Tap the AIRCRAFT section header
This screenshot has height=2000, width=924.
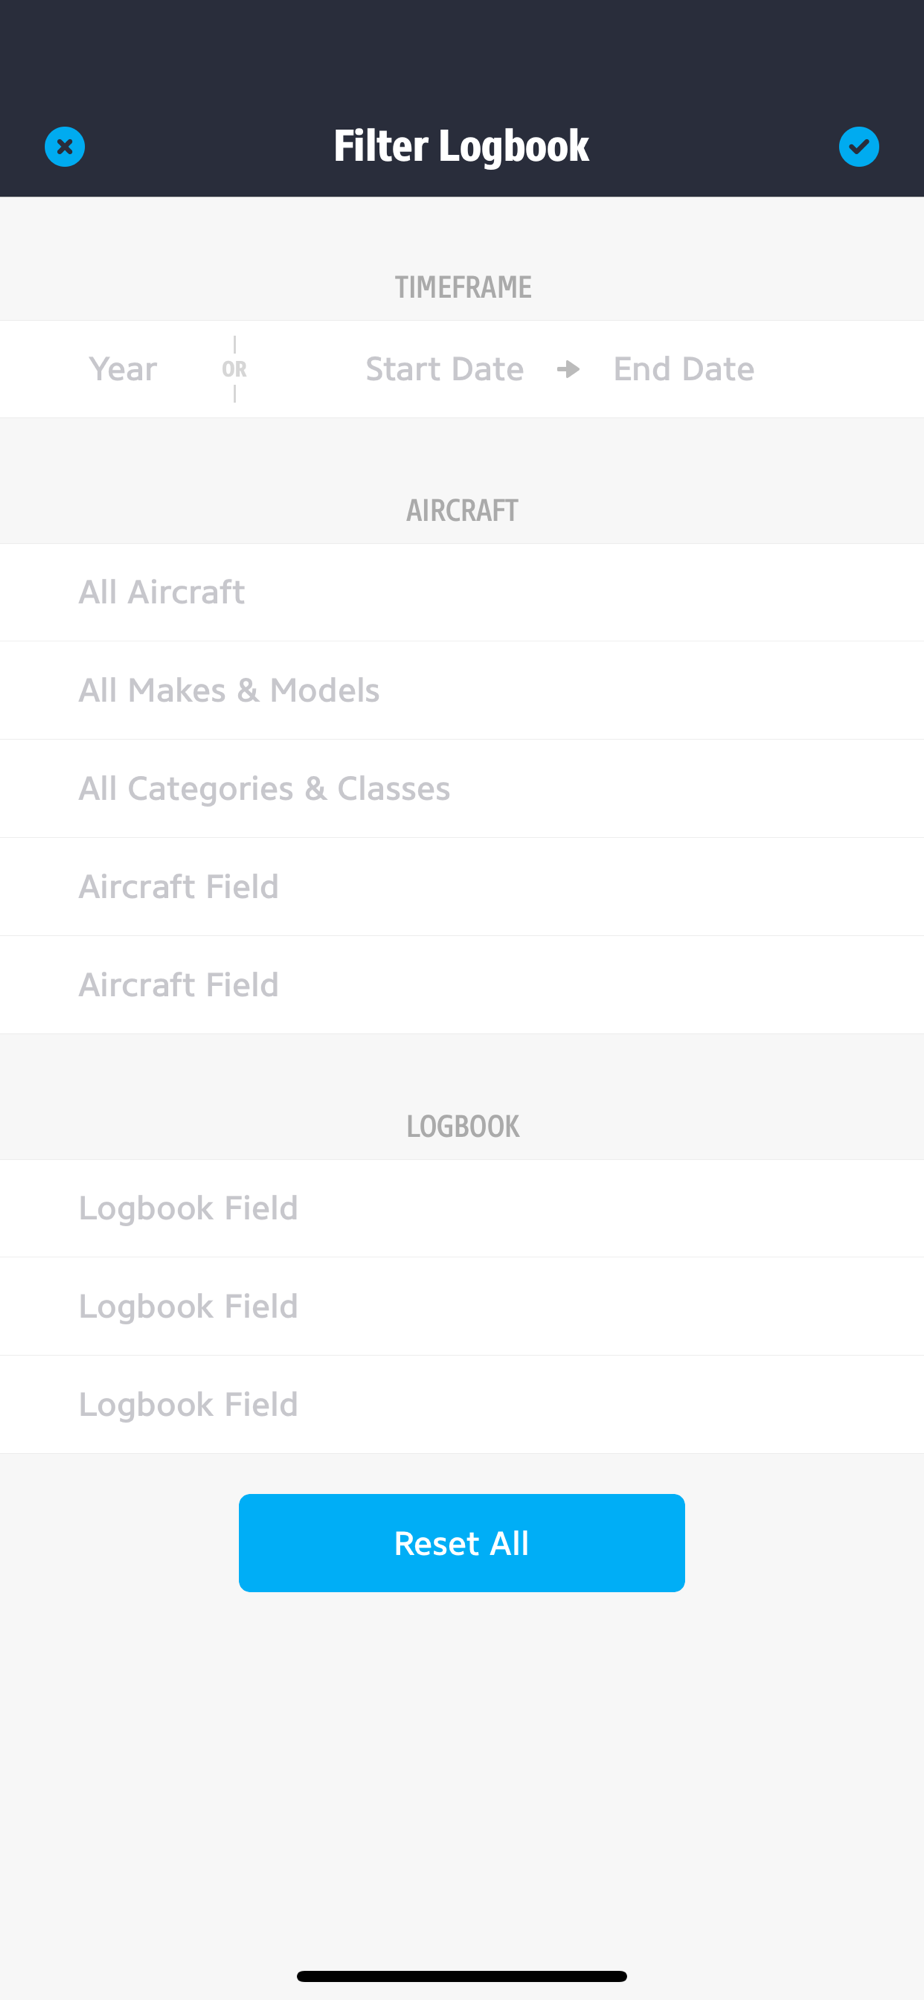tap(462, 511)
